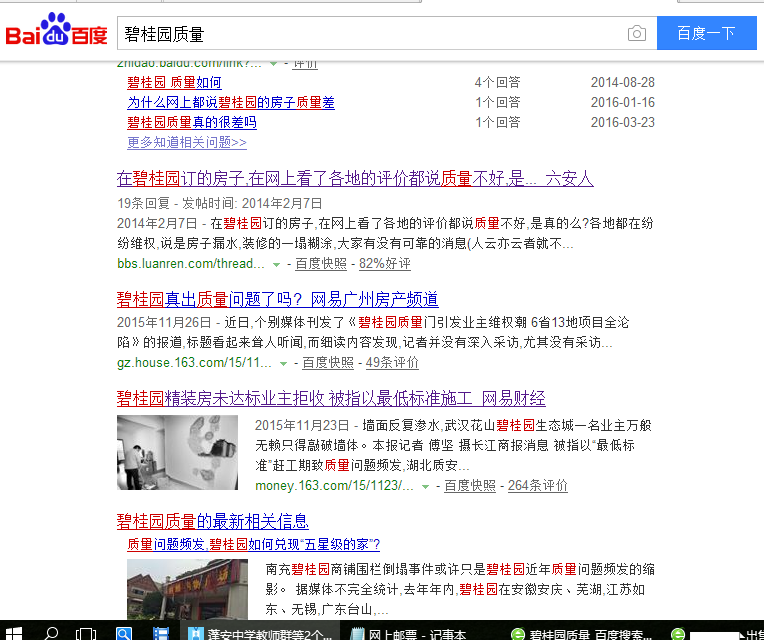The width and height of the screenshot is (764, 640).
Task: Click the damaged wall thumbnail image
Action: [x=177, y=452]
